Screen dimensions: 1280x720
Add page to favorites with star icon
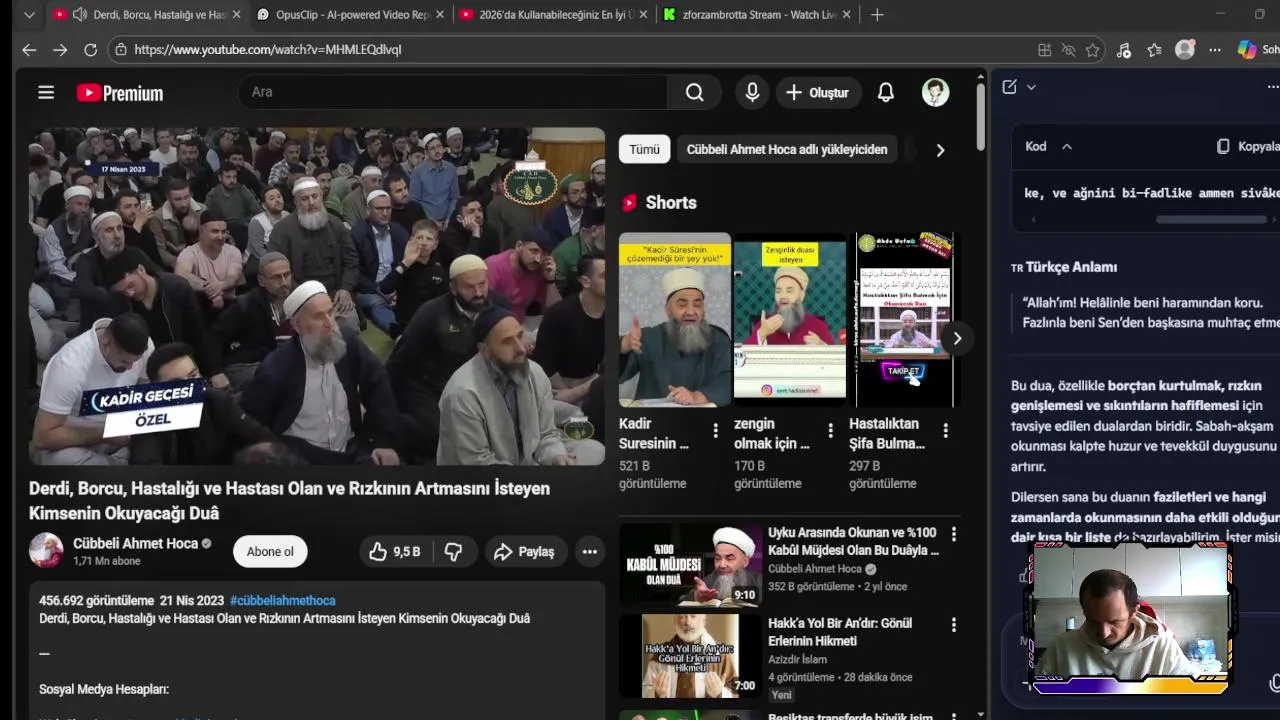pyautogui.click(x=1093, y=50)
